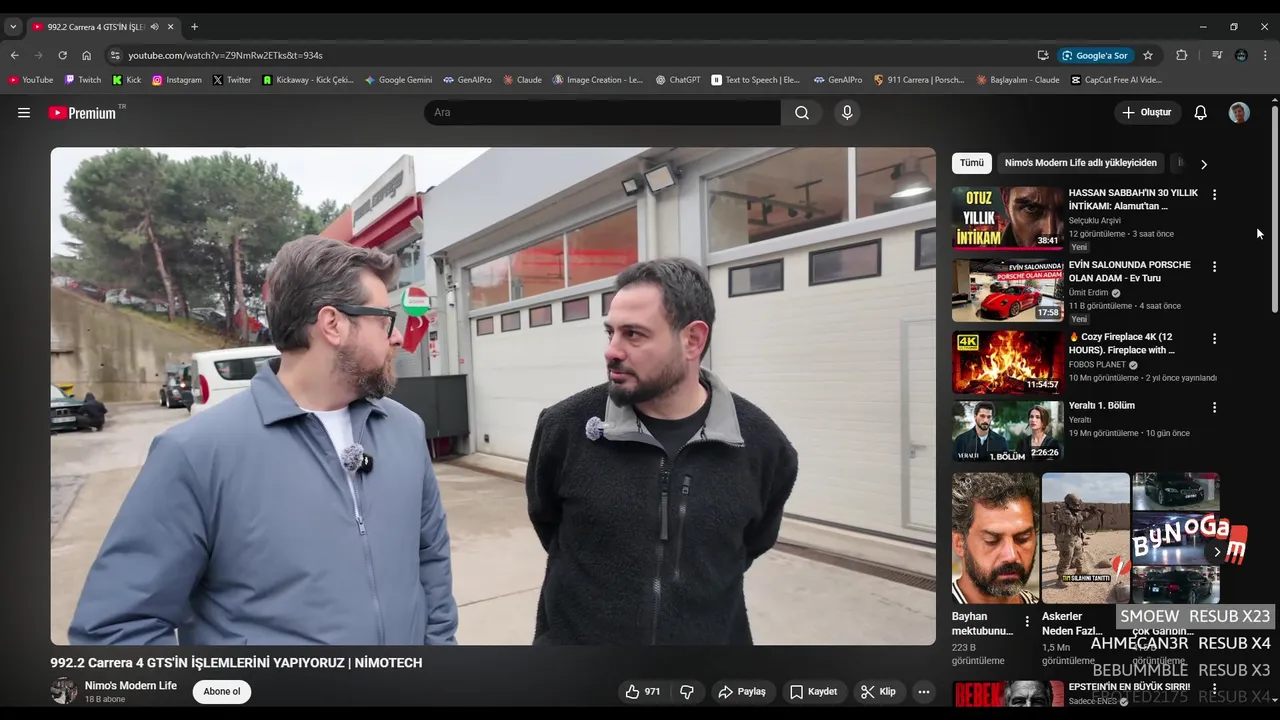Open options for Hassan Sabbah video

click(1214, 195)
